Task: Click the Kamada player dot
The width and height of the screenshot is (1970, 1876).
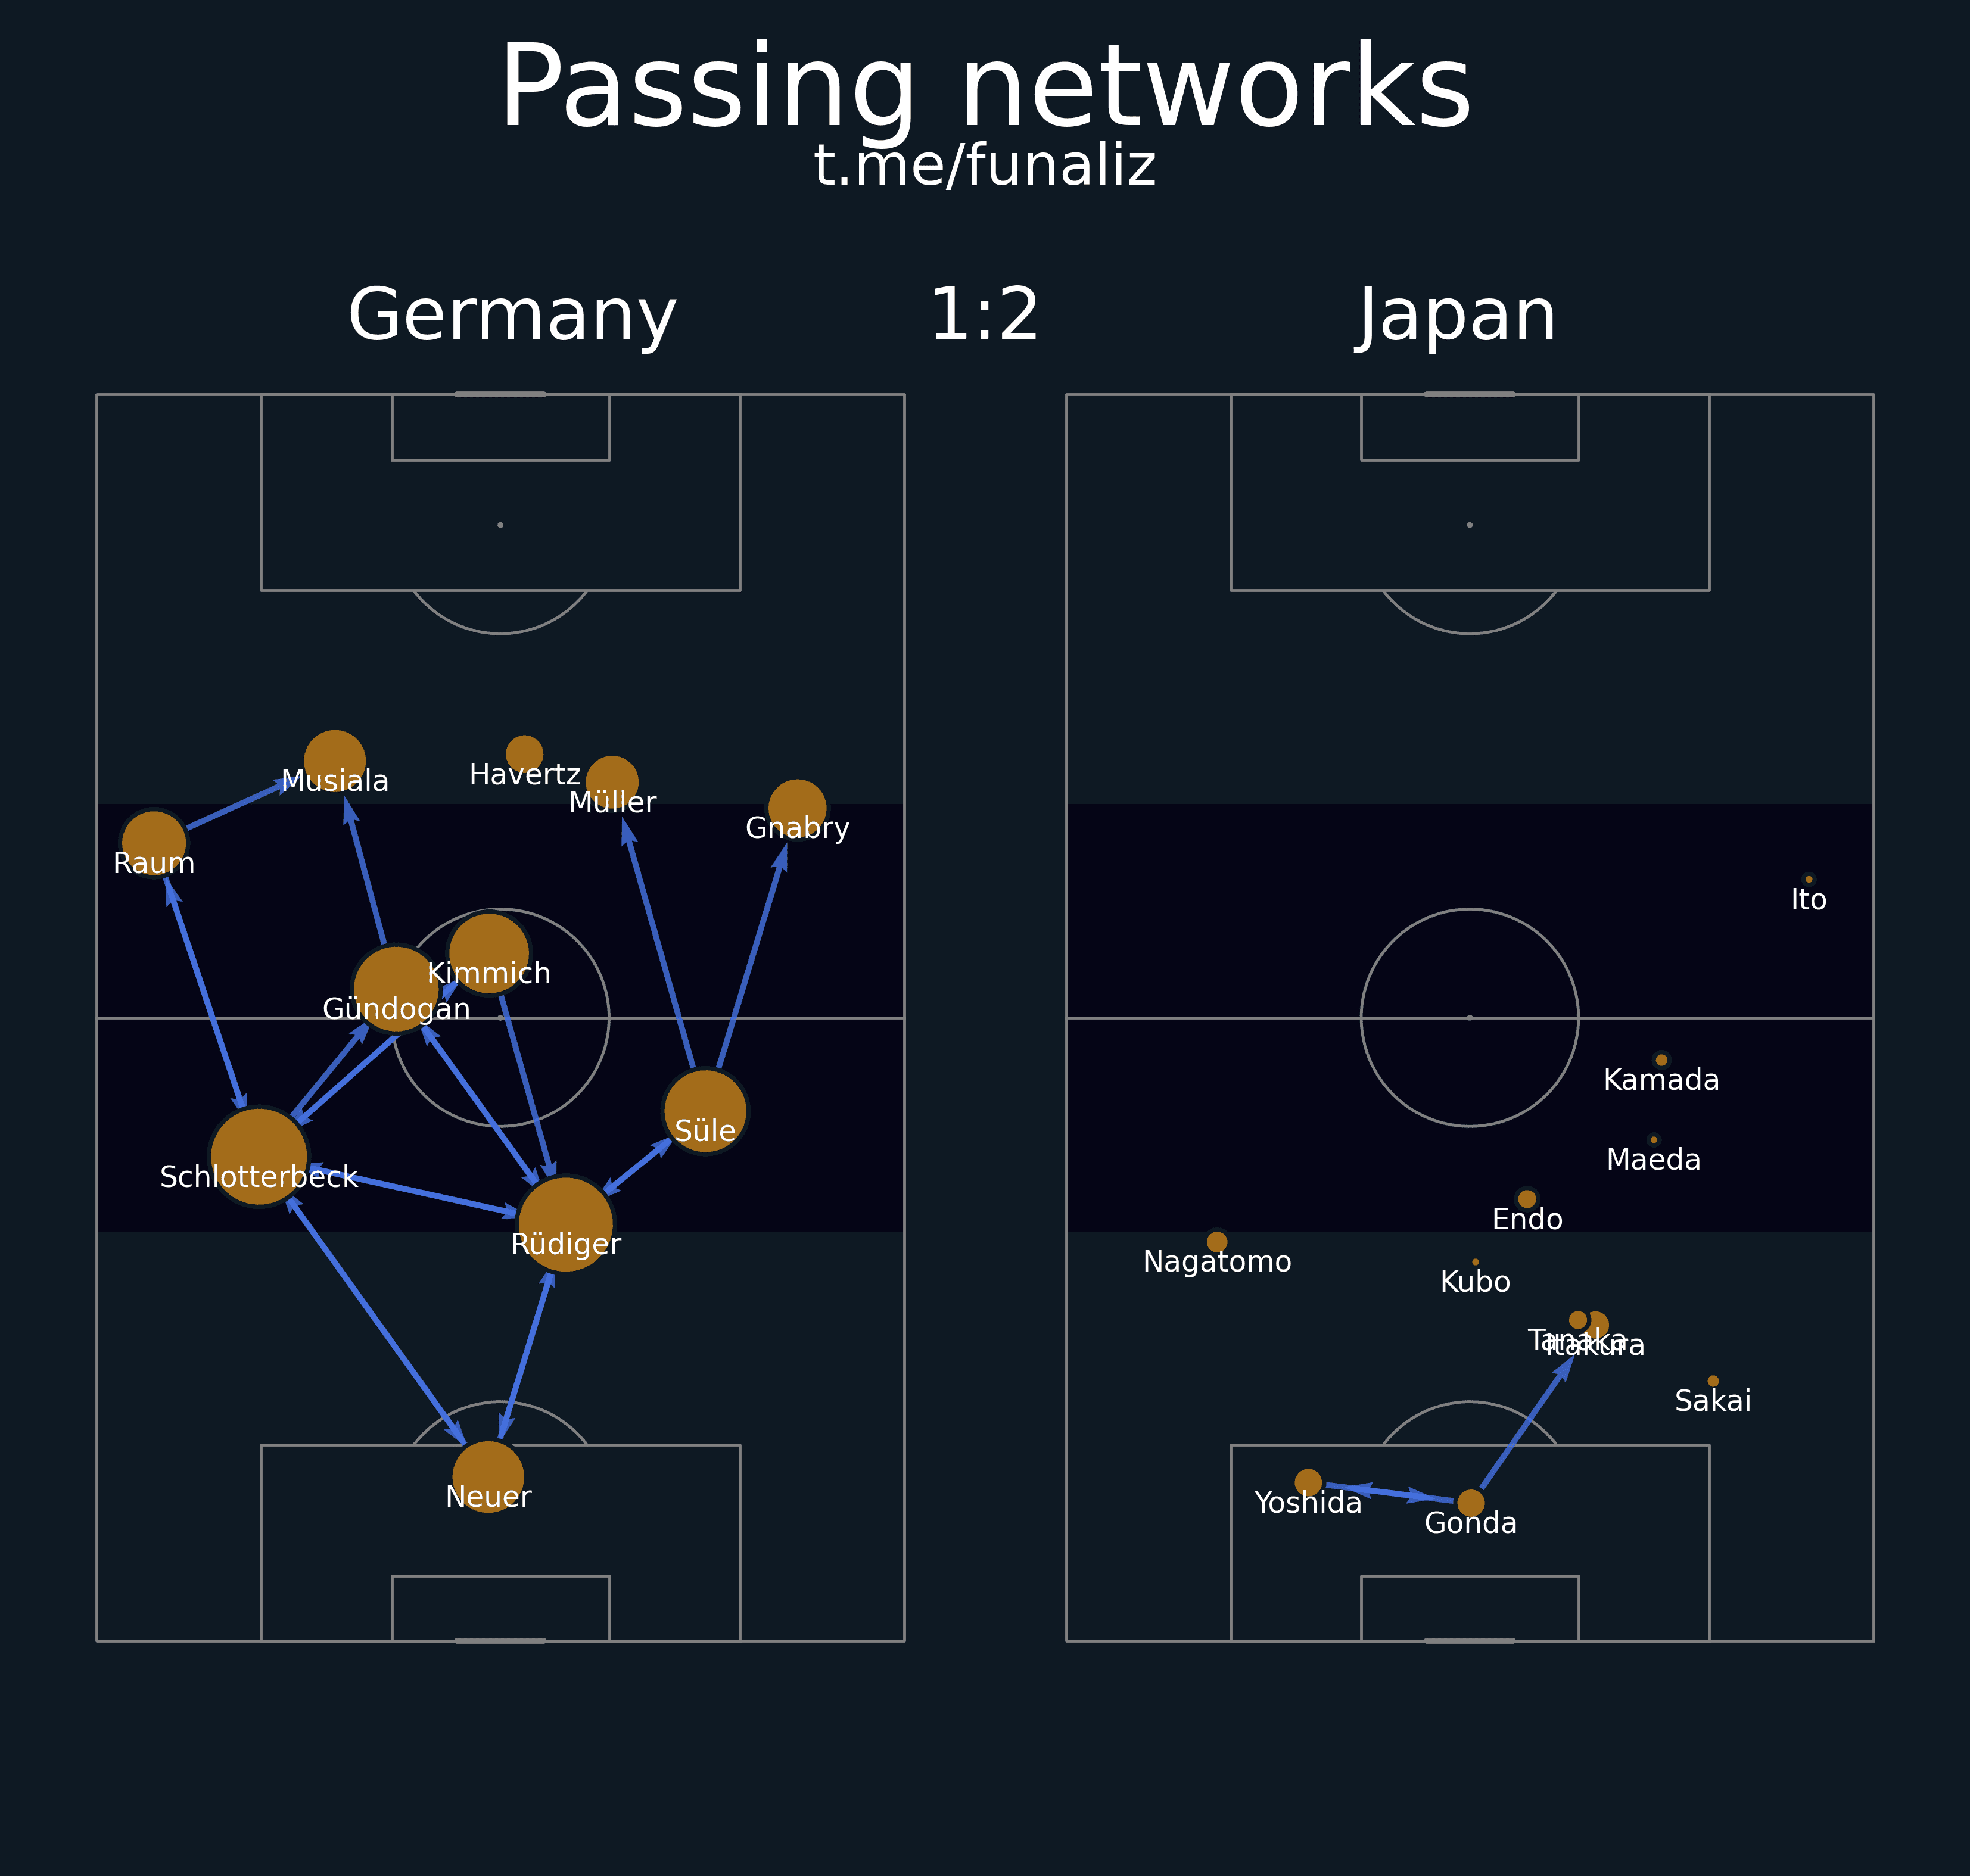Action: 1662,1060
